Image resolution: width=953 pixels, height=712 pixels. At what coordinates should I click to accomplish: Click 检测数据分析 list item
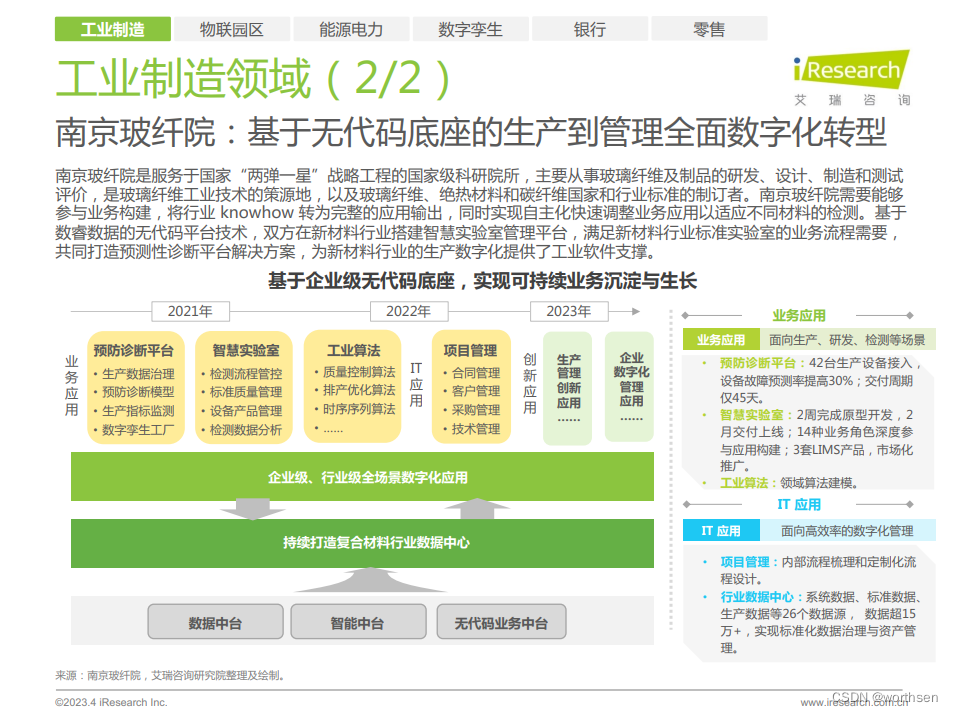click(x=246, y=430)
